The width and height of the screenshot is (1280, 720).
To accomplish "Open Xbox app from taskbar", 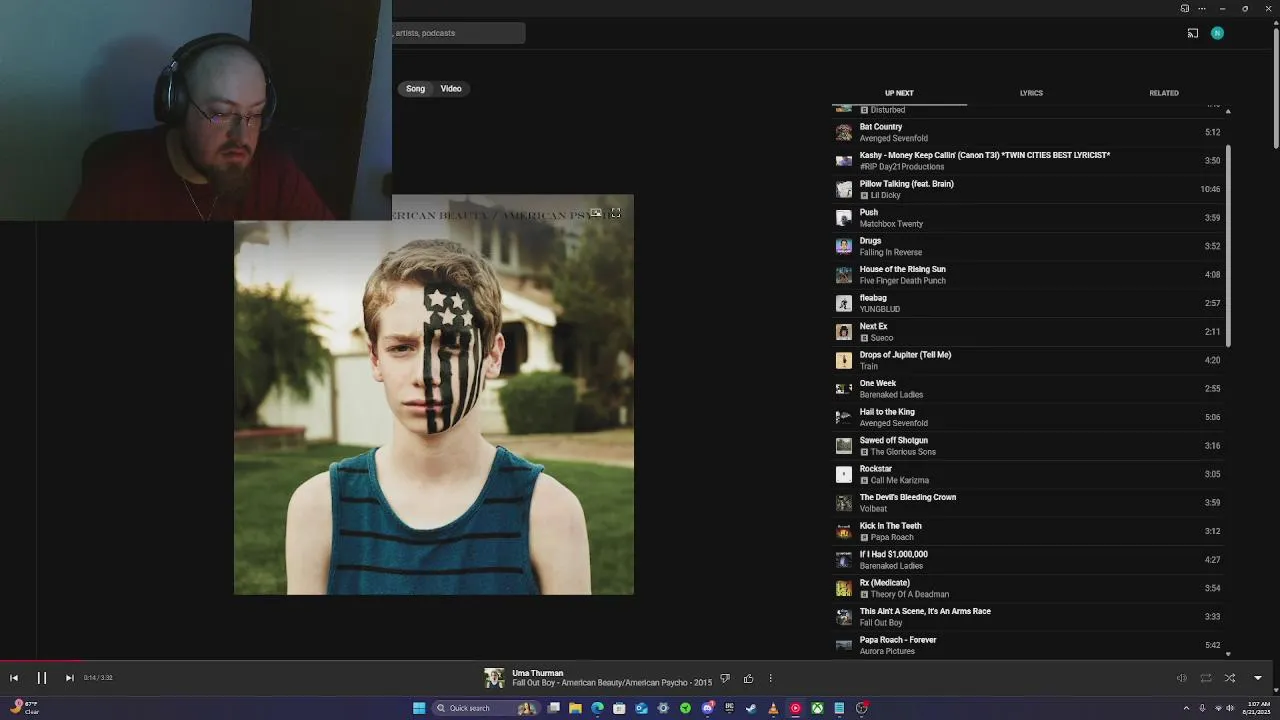I will tap(817, 708).
